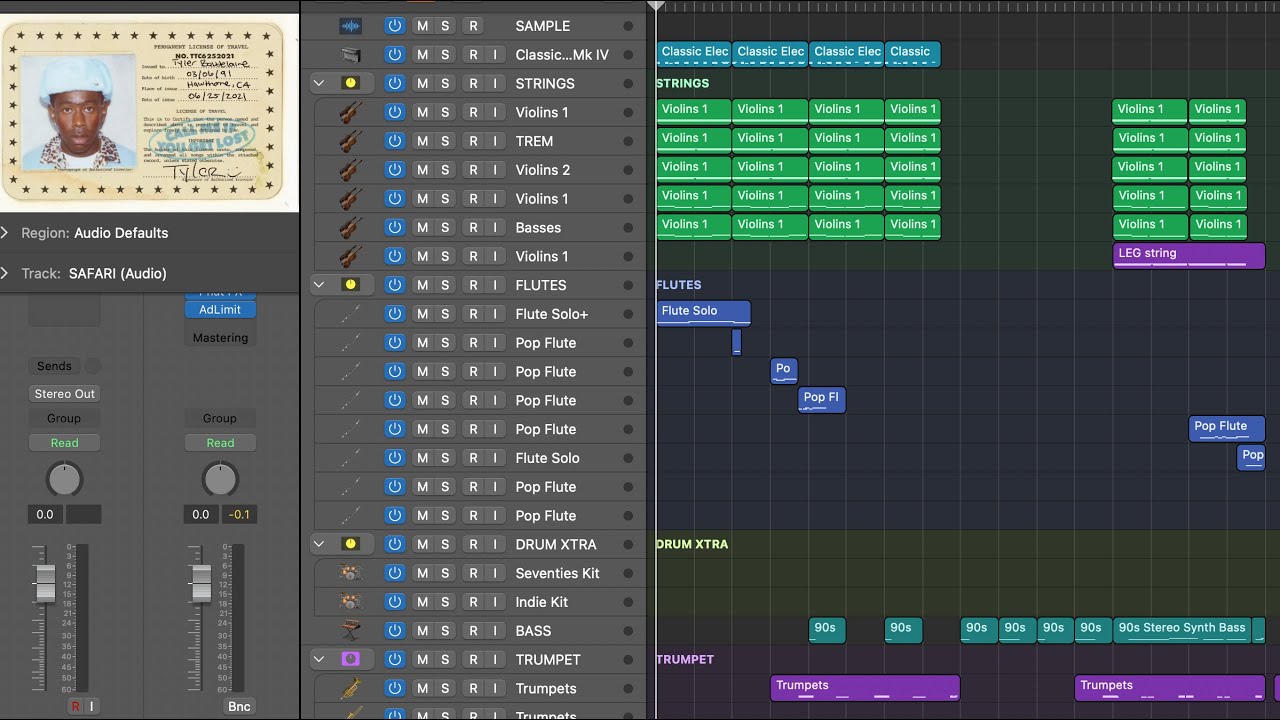The width and height of the screenshot is (1280, 720).
Task: Expand the Region: Audio Defaults inspector
Action: tap(5, 233)
